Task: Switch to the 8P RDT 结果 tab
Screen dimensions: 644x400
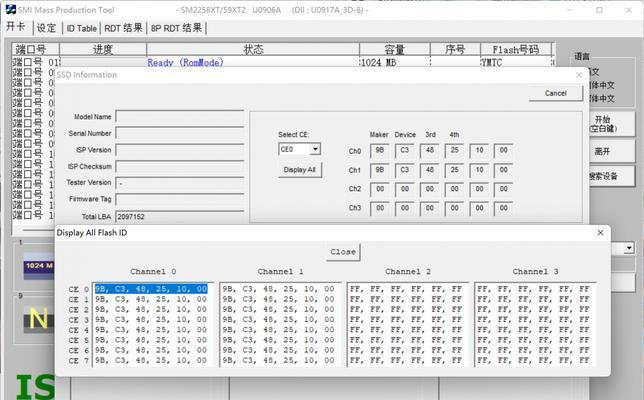Action: tap(176, 28)
